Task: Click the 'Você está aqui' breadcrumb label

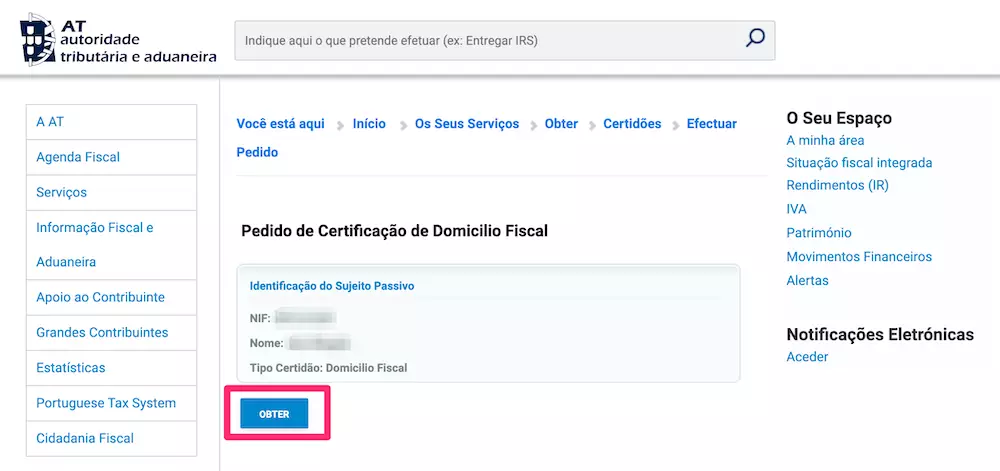Action: 281,124
